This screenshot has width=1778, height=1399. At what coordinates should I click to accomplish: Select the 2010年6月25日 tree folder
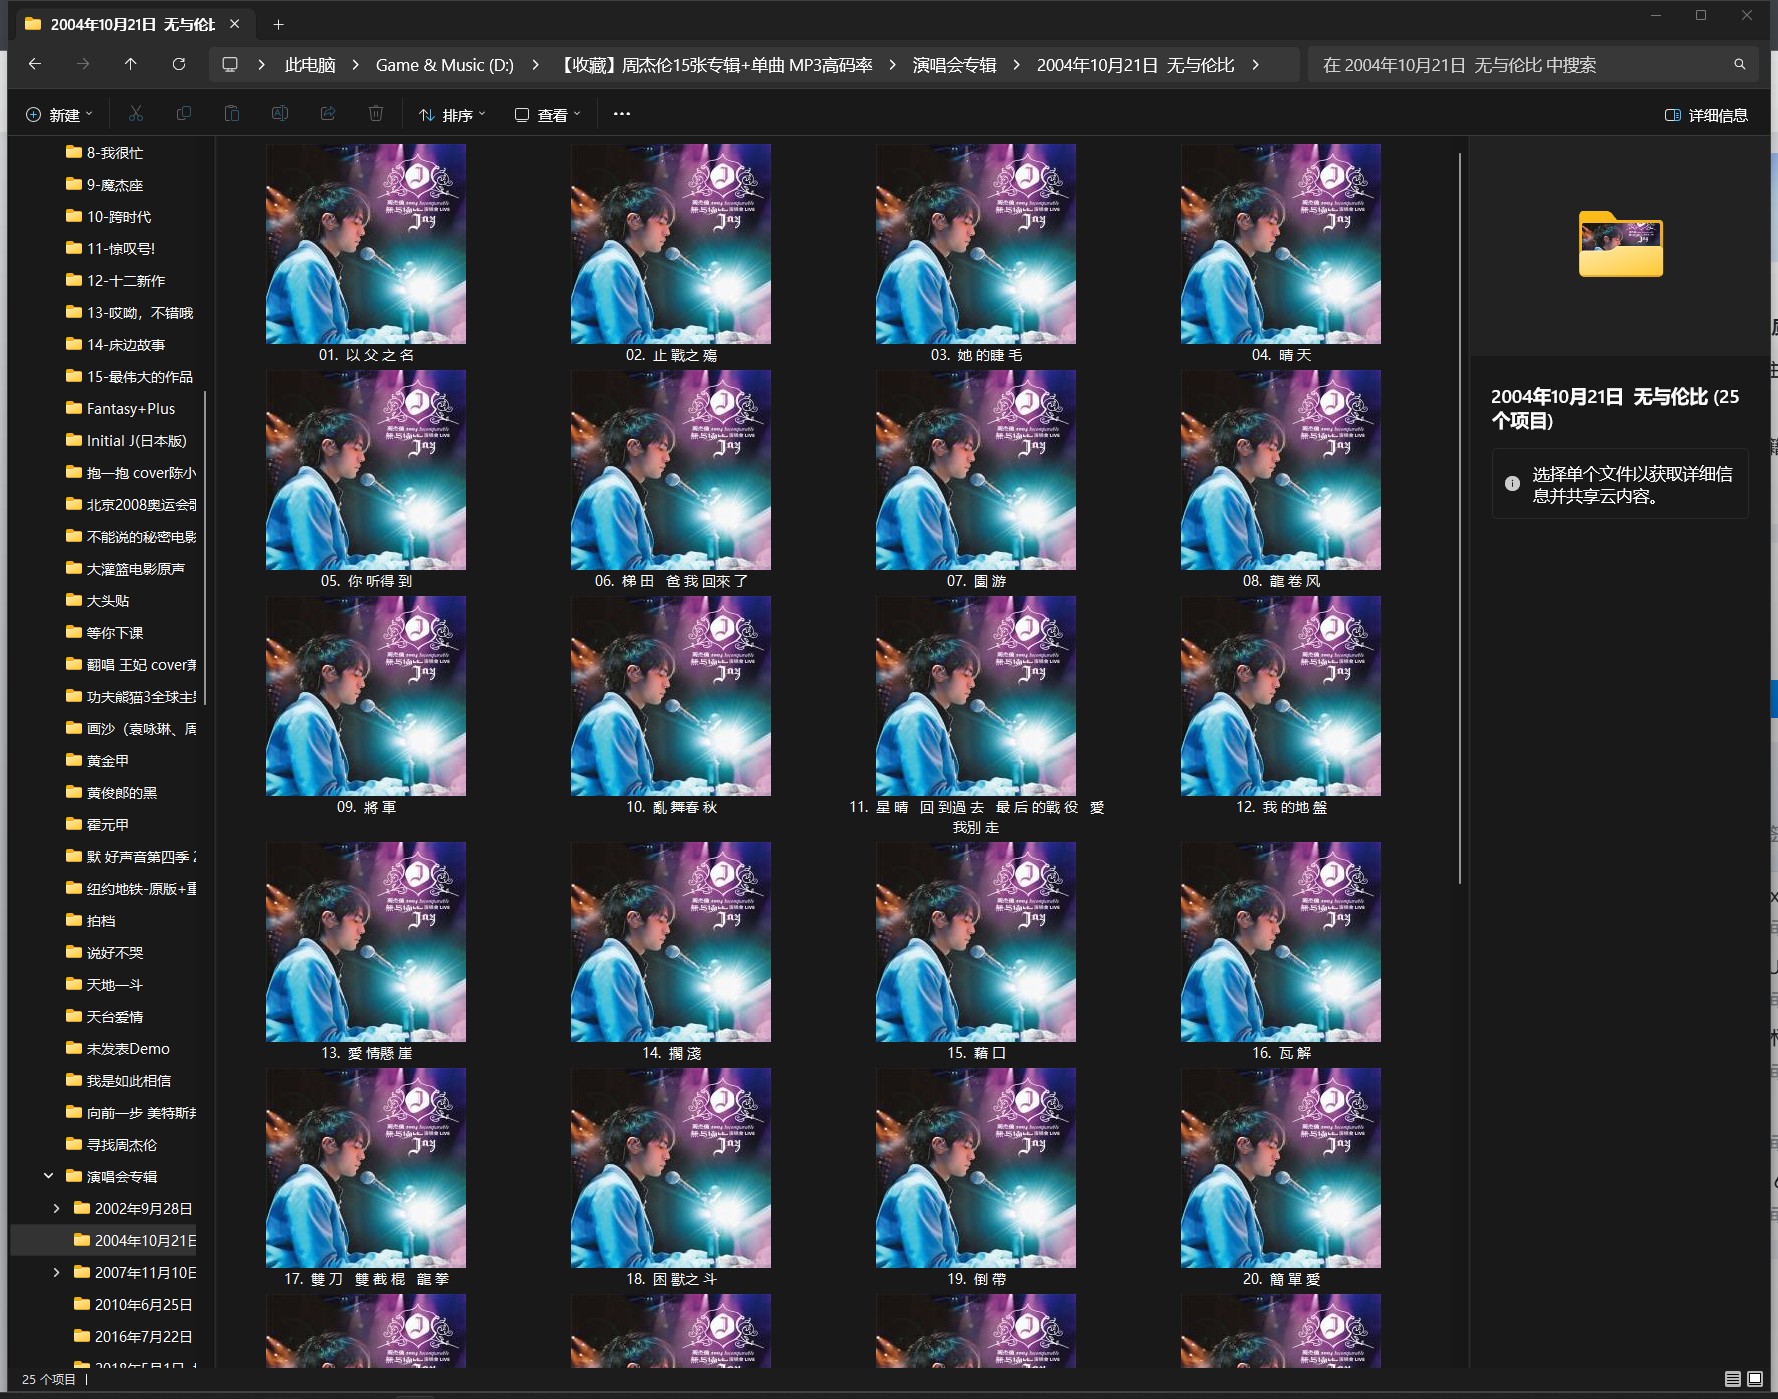pyautogui.click(x=134, y=1305)
